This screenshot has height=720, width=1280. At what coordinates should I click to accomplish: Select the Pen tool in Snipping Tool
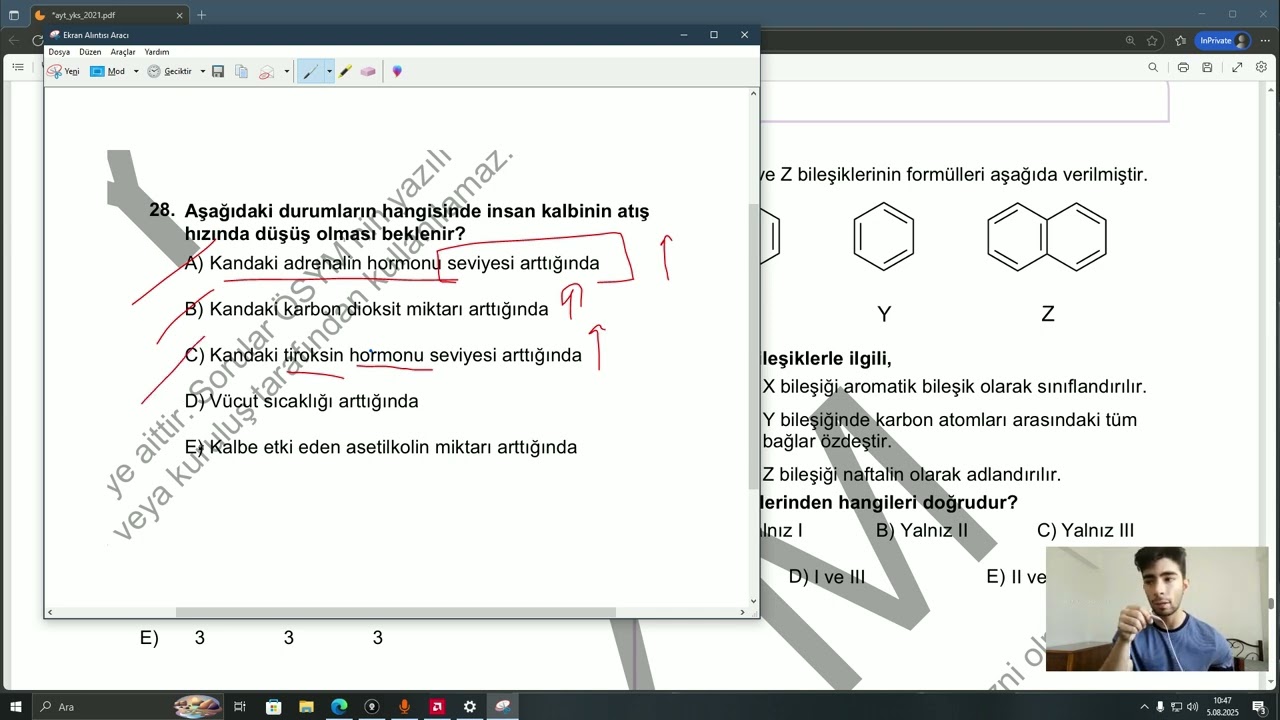coord(311,71)
